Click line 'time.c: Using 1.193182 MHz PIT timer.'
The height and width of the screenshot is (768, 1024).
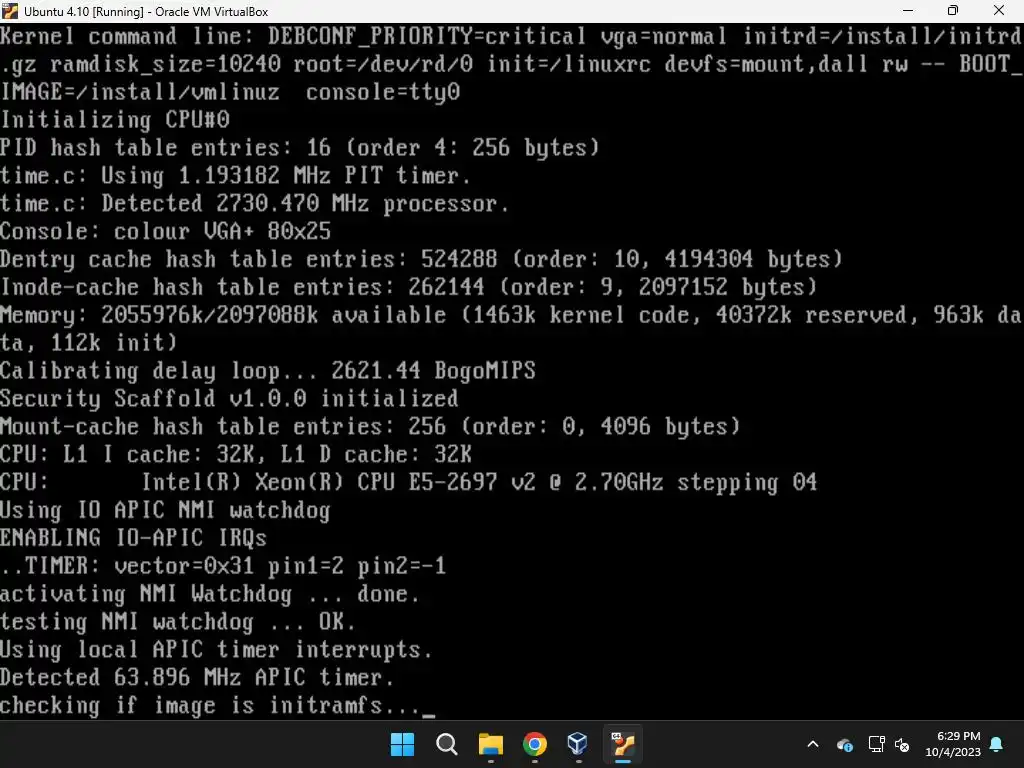coord(235,176)
